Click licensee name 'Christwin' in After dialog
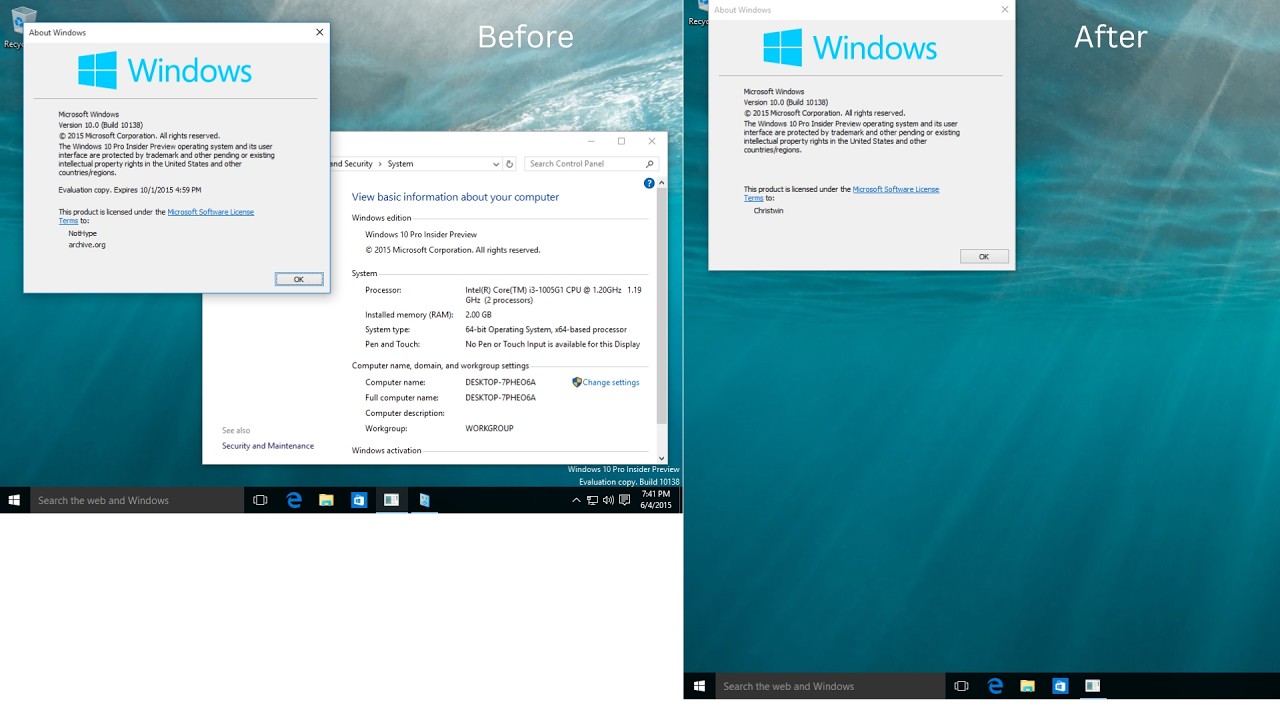This screenshot has width=1280, height=720. pyautogui.click(x=769, y=211)
